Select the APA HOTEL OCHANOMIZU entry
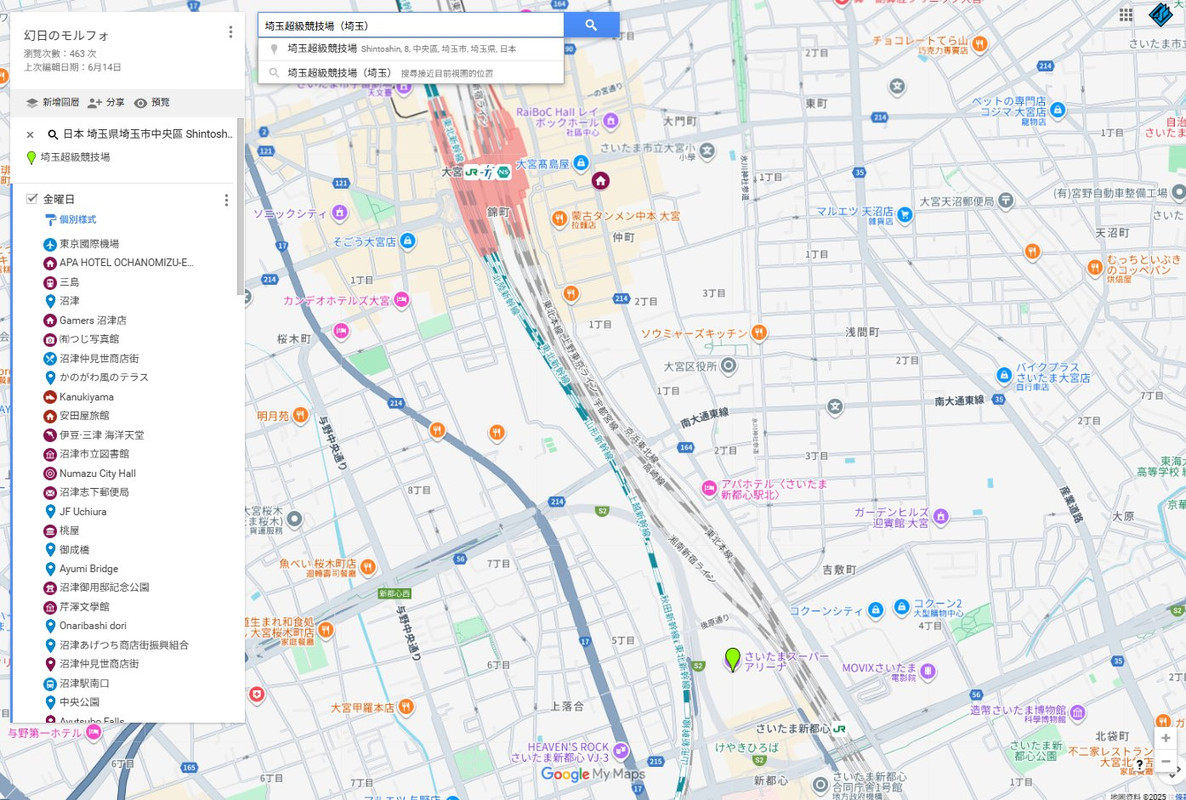Image resolution: width=1186 pixels, height=800 pixels. pos(126,263)
